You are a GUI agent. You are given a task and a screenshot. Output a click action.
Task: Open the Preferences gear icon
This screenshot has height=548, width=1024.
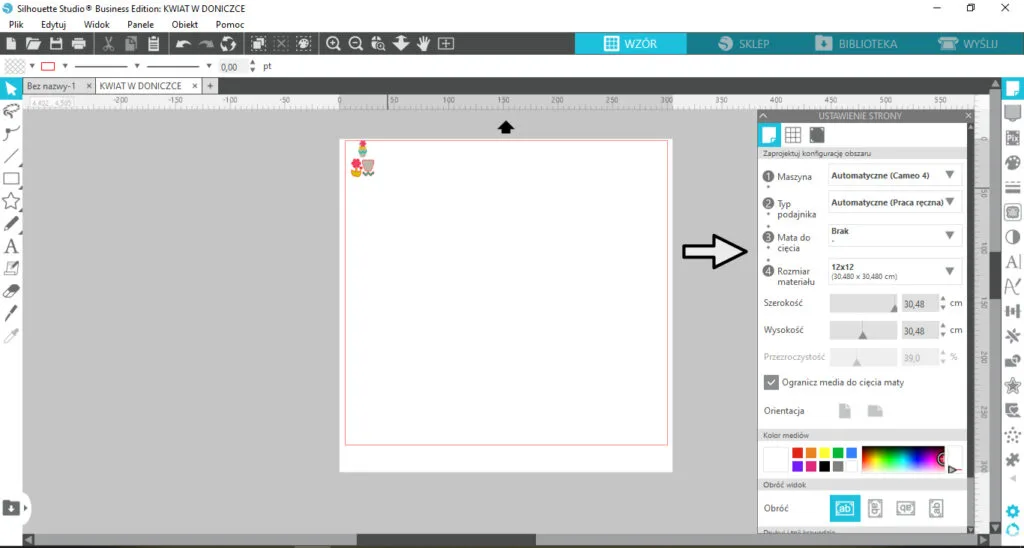pos(1013,511)
